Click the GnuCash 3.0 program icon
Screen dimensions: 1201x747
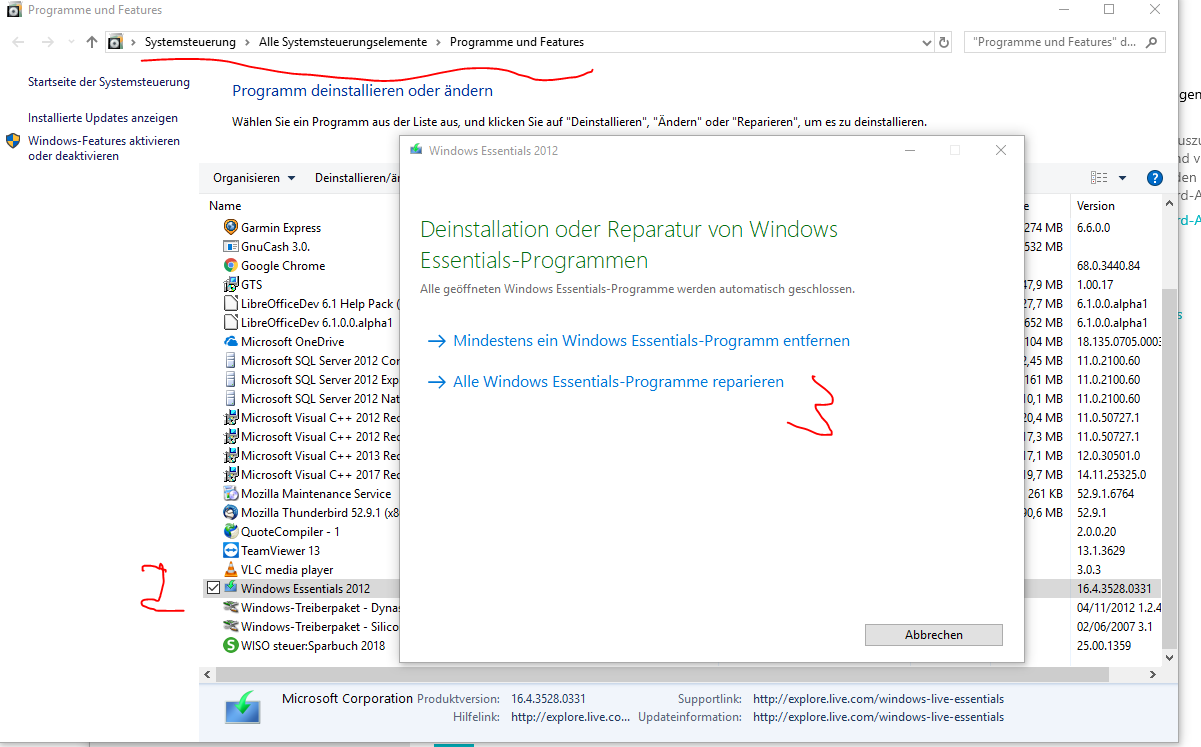(x=231, y=246)
